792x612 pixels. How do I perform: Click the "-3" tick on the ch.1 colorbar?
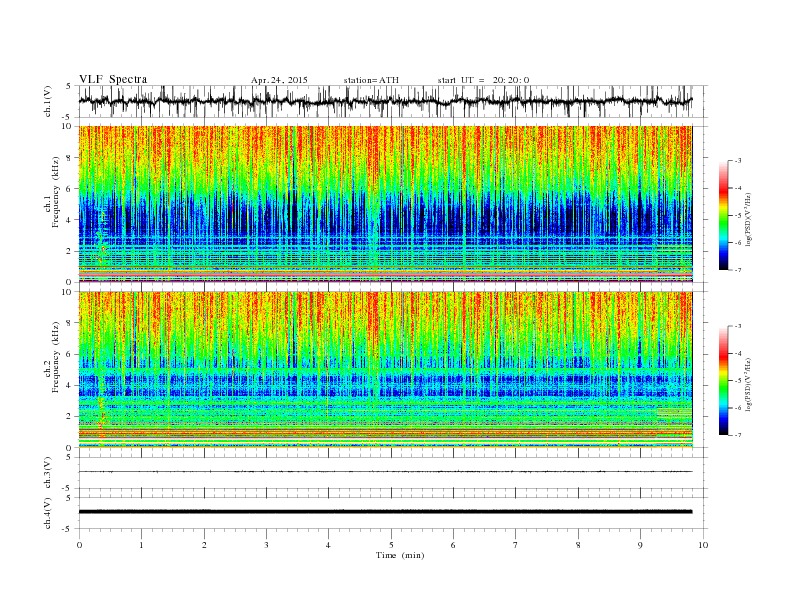(738, 161)
